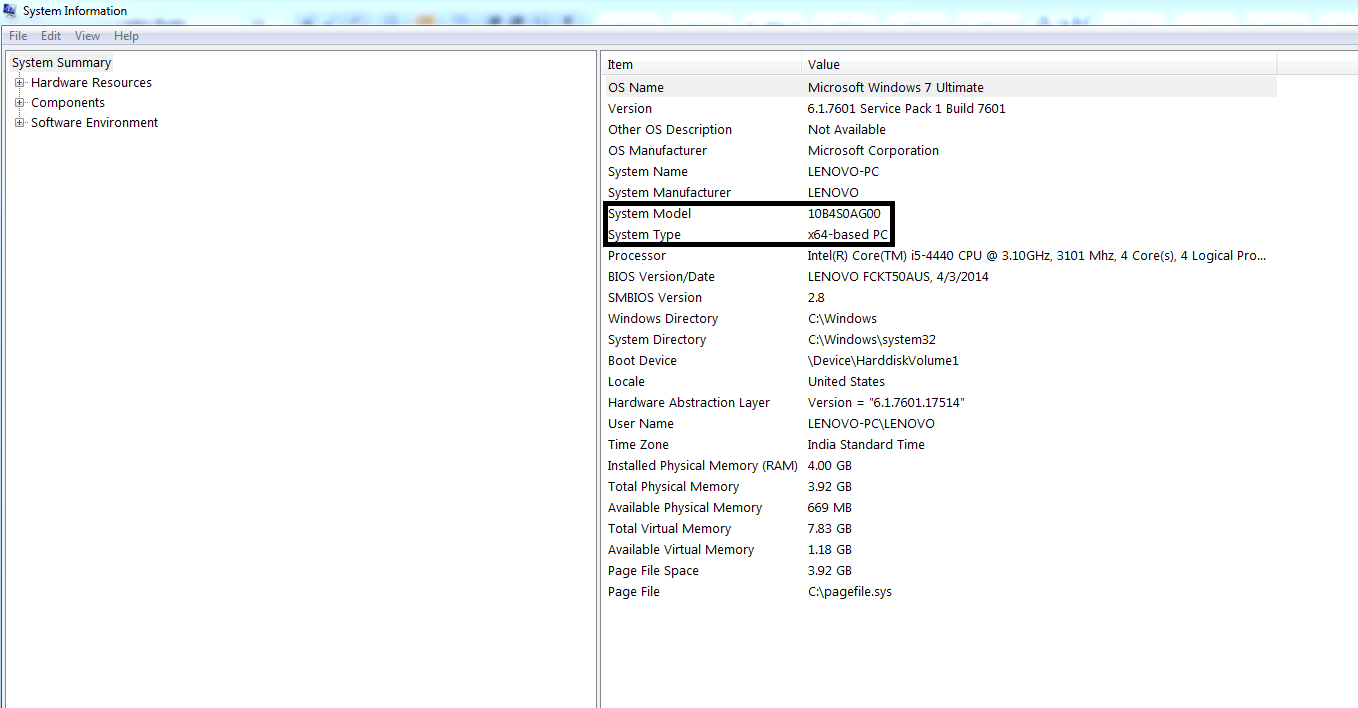This screenshot has width=1358, height=708.
Task: Expand the Components node
Action: tap(20, 103)
